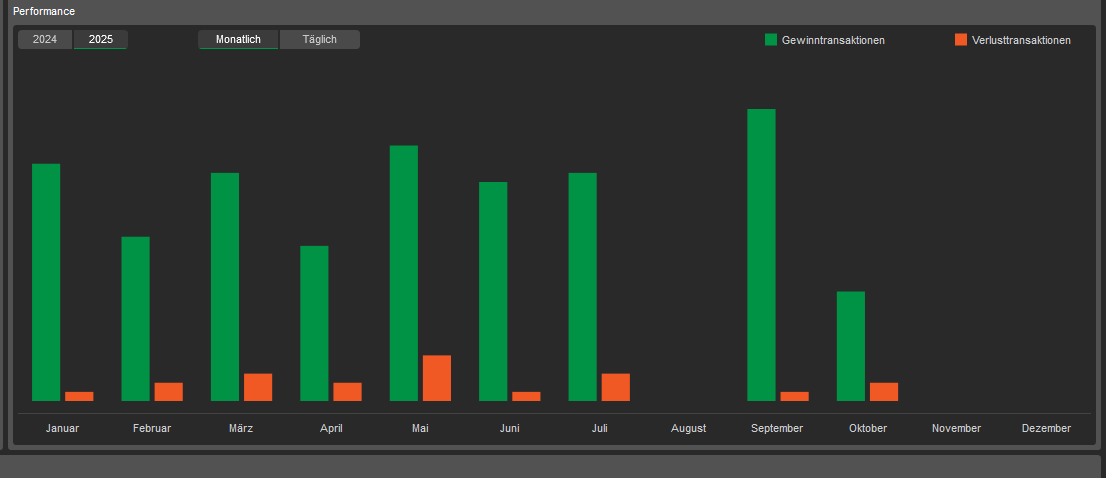1106x478 pixels.
Task: Click the green bar for Januar
Action: pos(46,282)
